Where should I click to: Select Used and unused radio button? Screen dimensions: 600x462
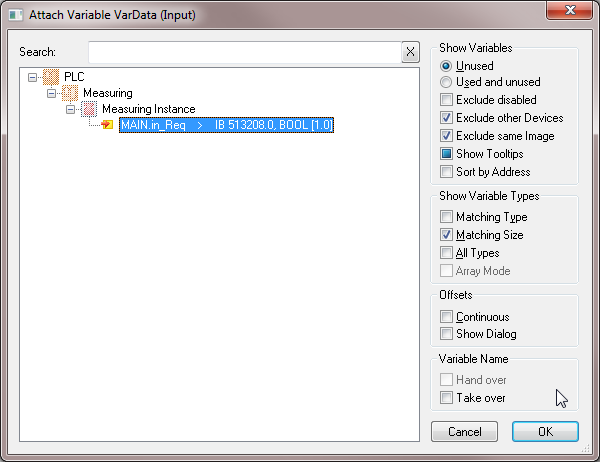coord(446,82)
